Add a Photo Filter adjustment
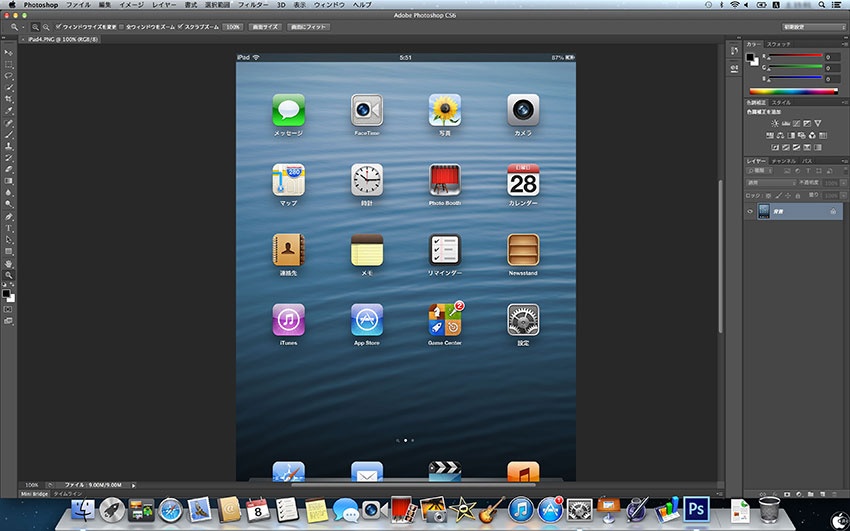The height and width of the screenshot is (531, 850). pos(801,136)
